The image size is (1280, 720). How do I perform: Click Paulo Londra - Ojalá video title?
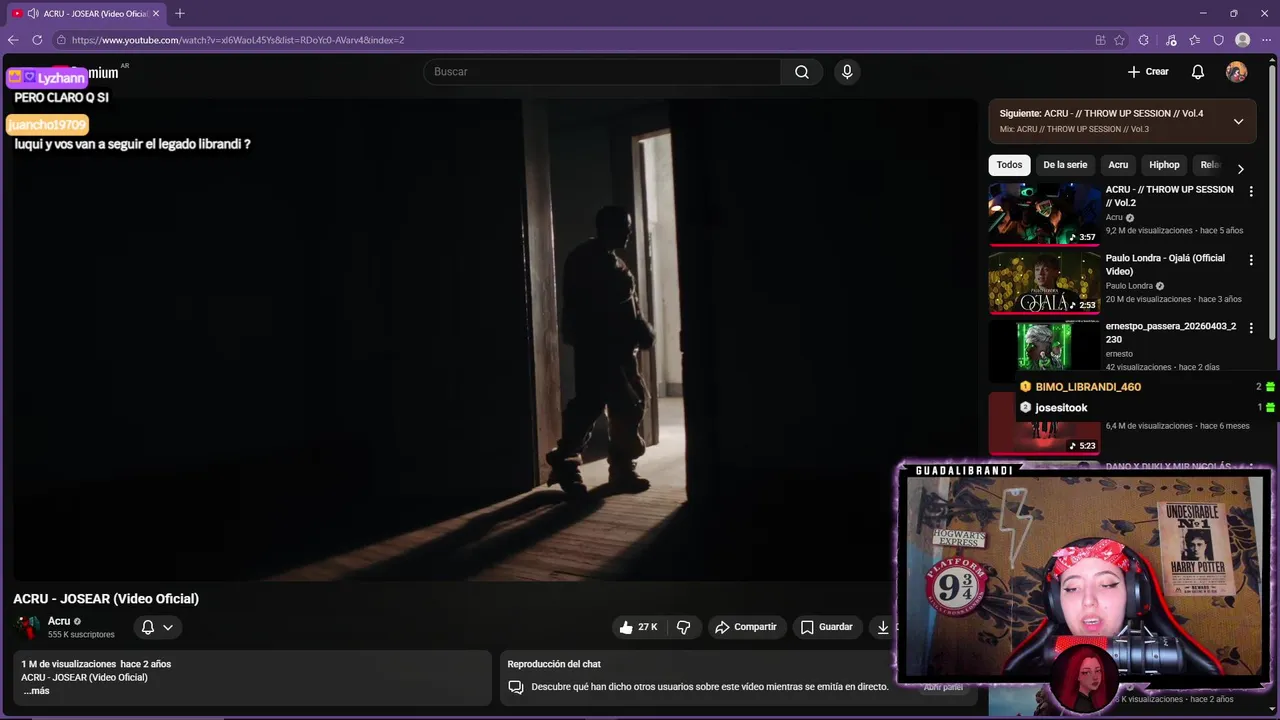[1165, 265]
